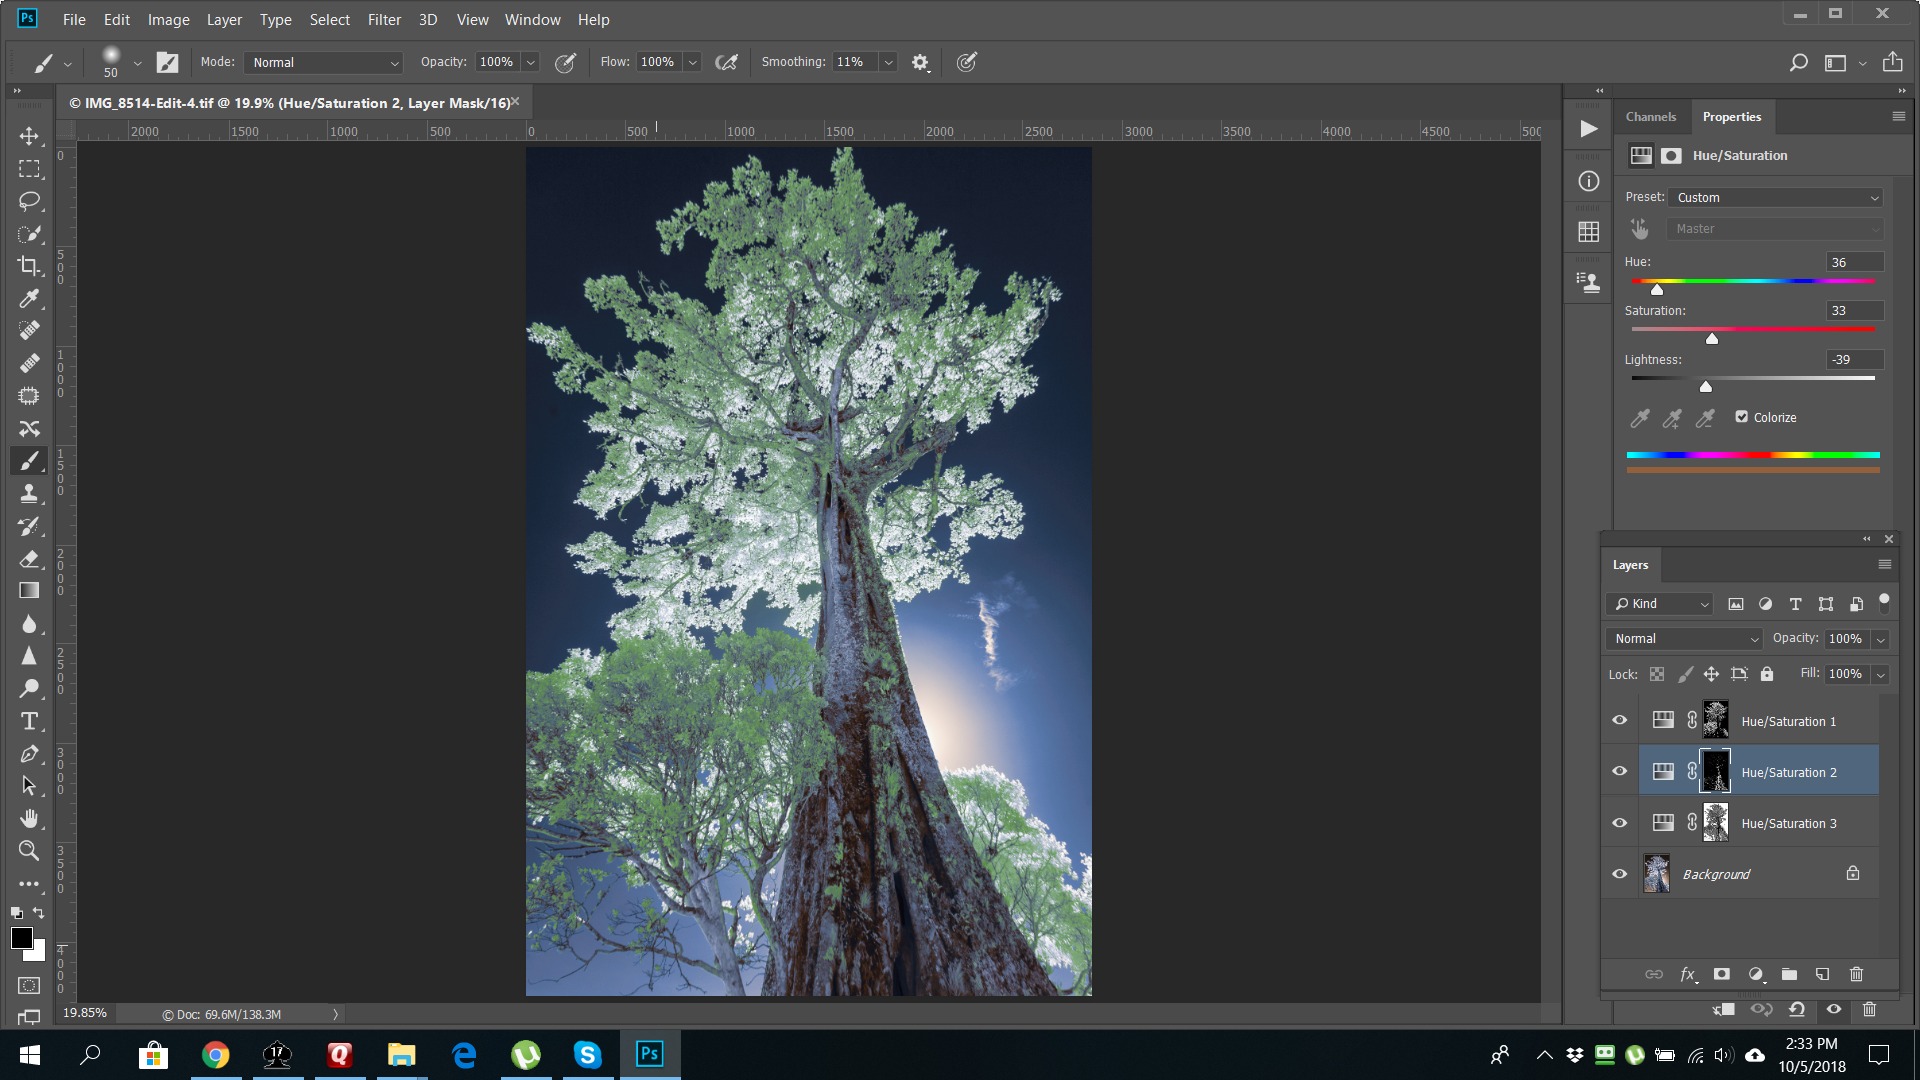The height and width of the screenshot is (1080, 1920).
Task: Reset adjustment to defaults in Properties footer
Action: 1797,1009
